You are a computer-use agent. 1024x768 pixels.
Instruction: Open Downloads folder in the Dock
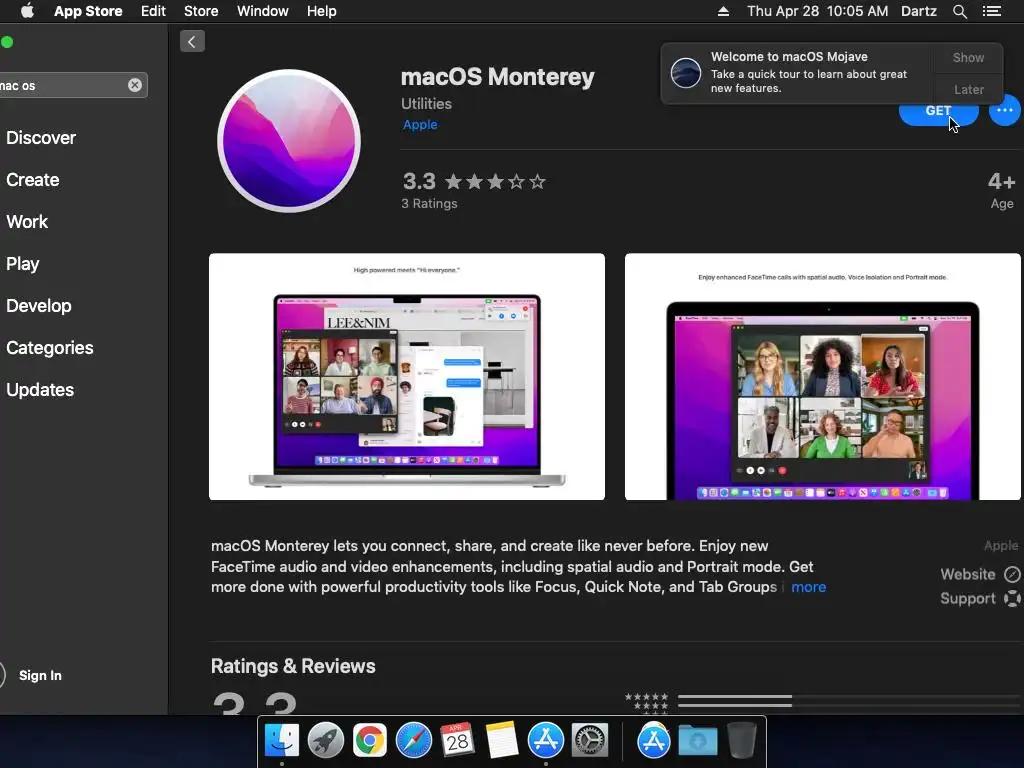pos(697,741)
